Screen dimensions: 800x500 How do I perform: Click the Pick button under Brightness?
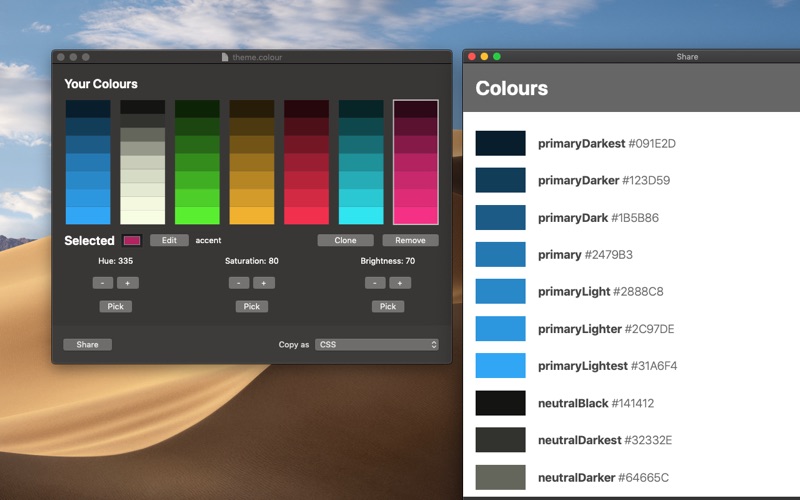point(388,306)
